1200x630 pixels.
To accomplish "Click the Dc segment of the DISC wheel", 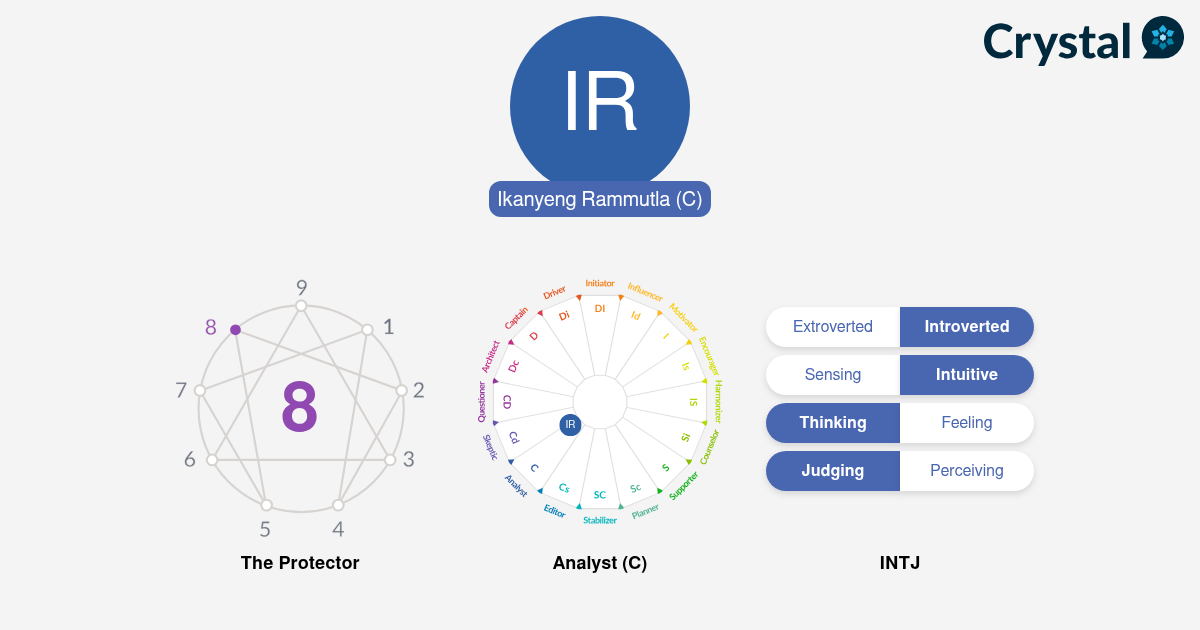I will [x=514, y=367].
